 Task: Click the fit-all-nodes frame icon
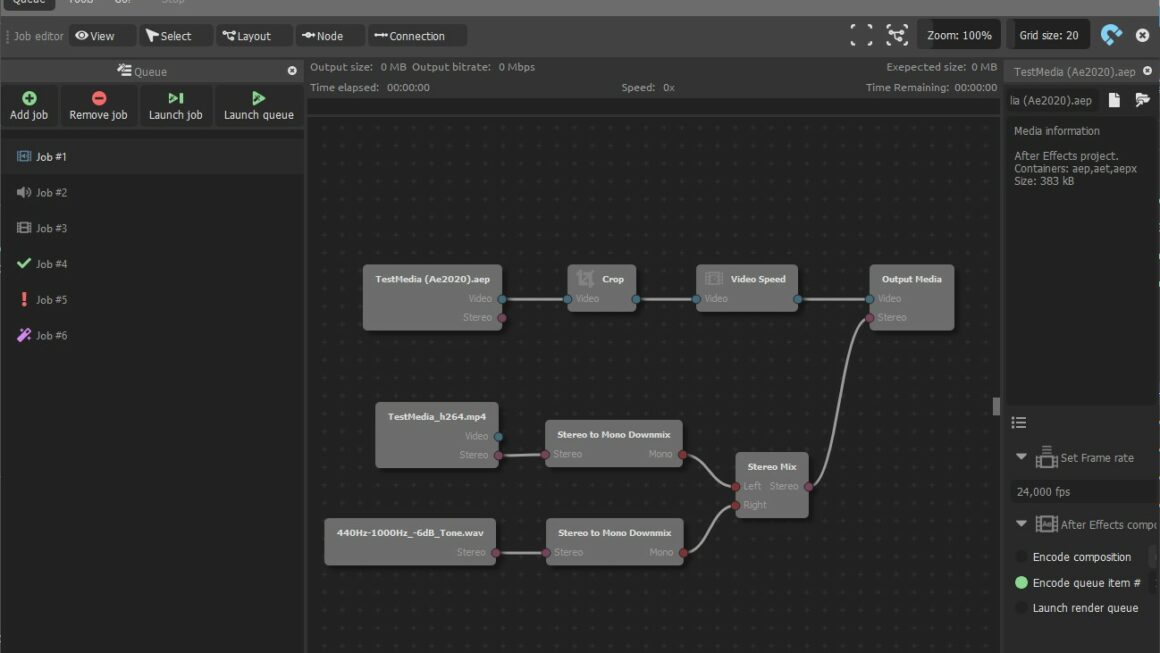point(861,35)
